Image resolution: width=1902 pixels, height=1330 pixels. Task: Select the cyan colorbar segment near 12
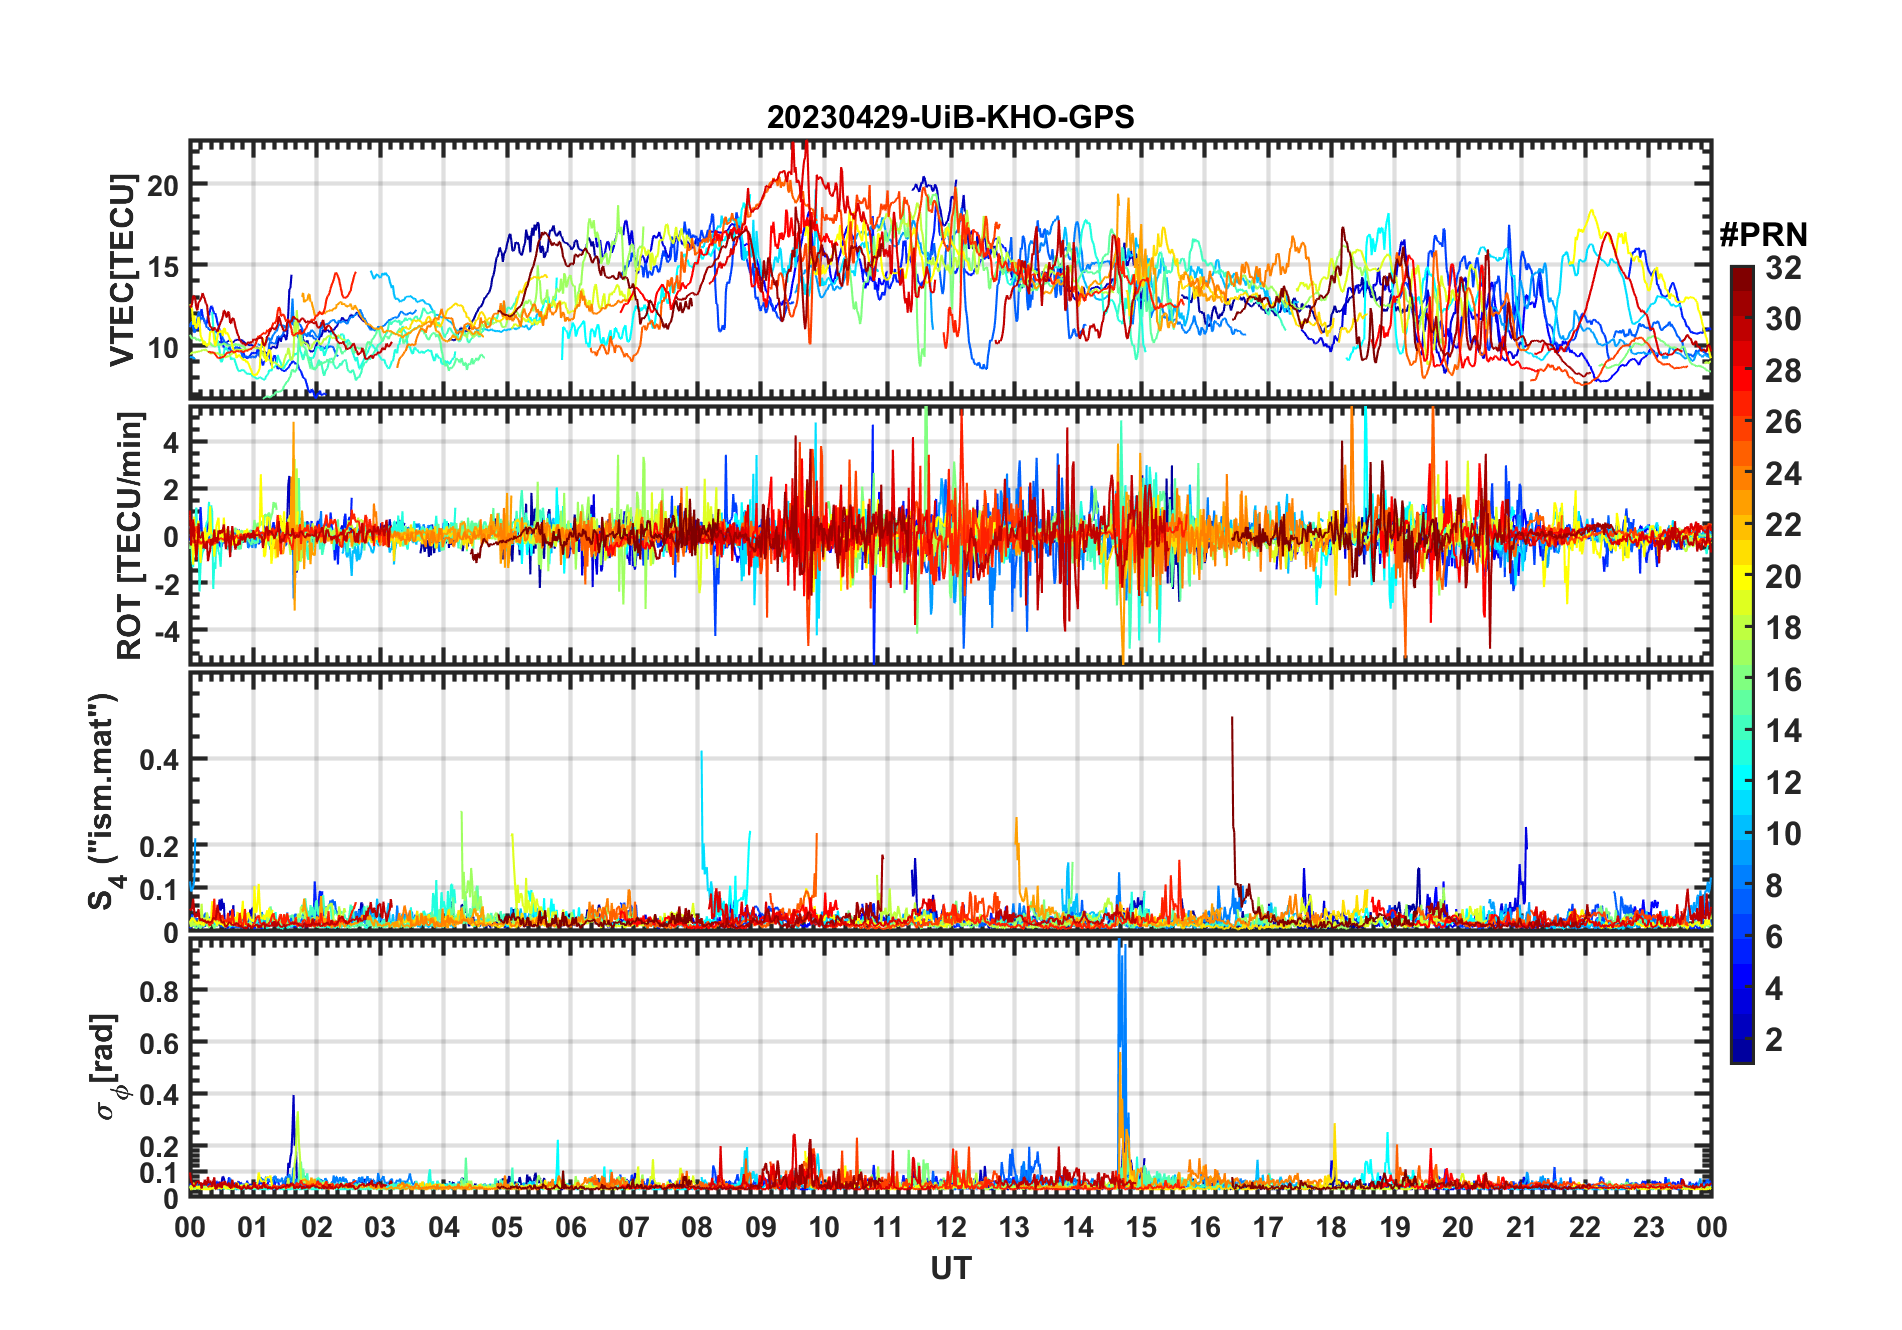pyautogui.click(x=1742, y=782)
